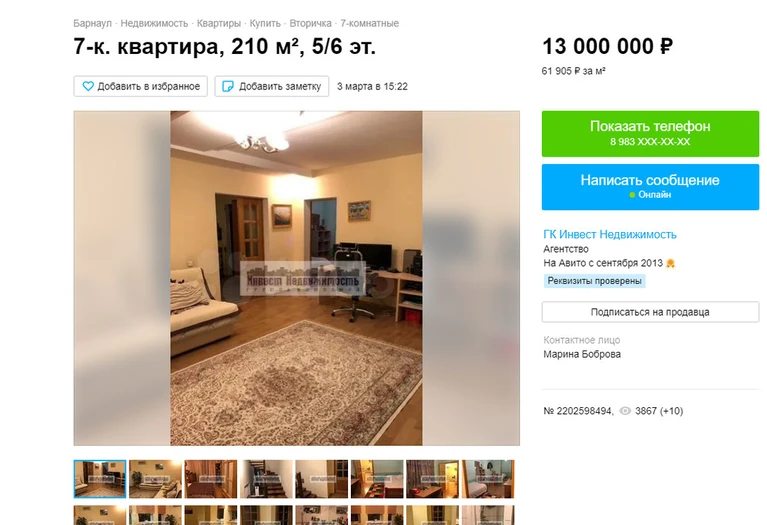Click Написать сообщение blue button
This screenshot has height=525, width=767.
click(x=650, y=187)
